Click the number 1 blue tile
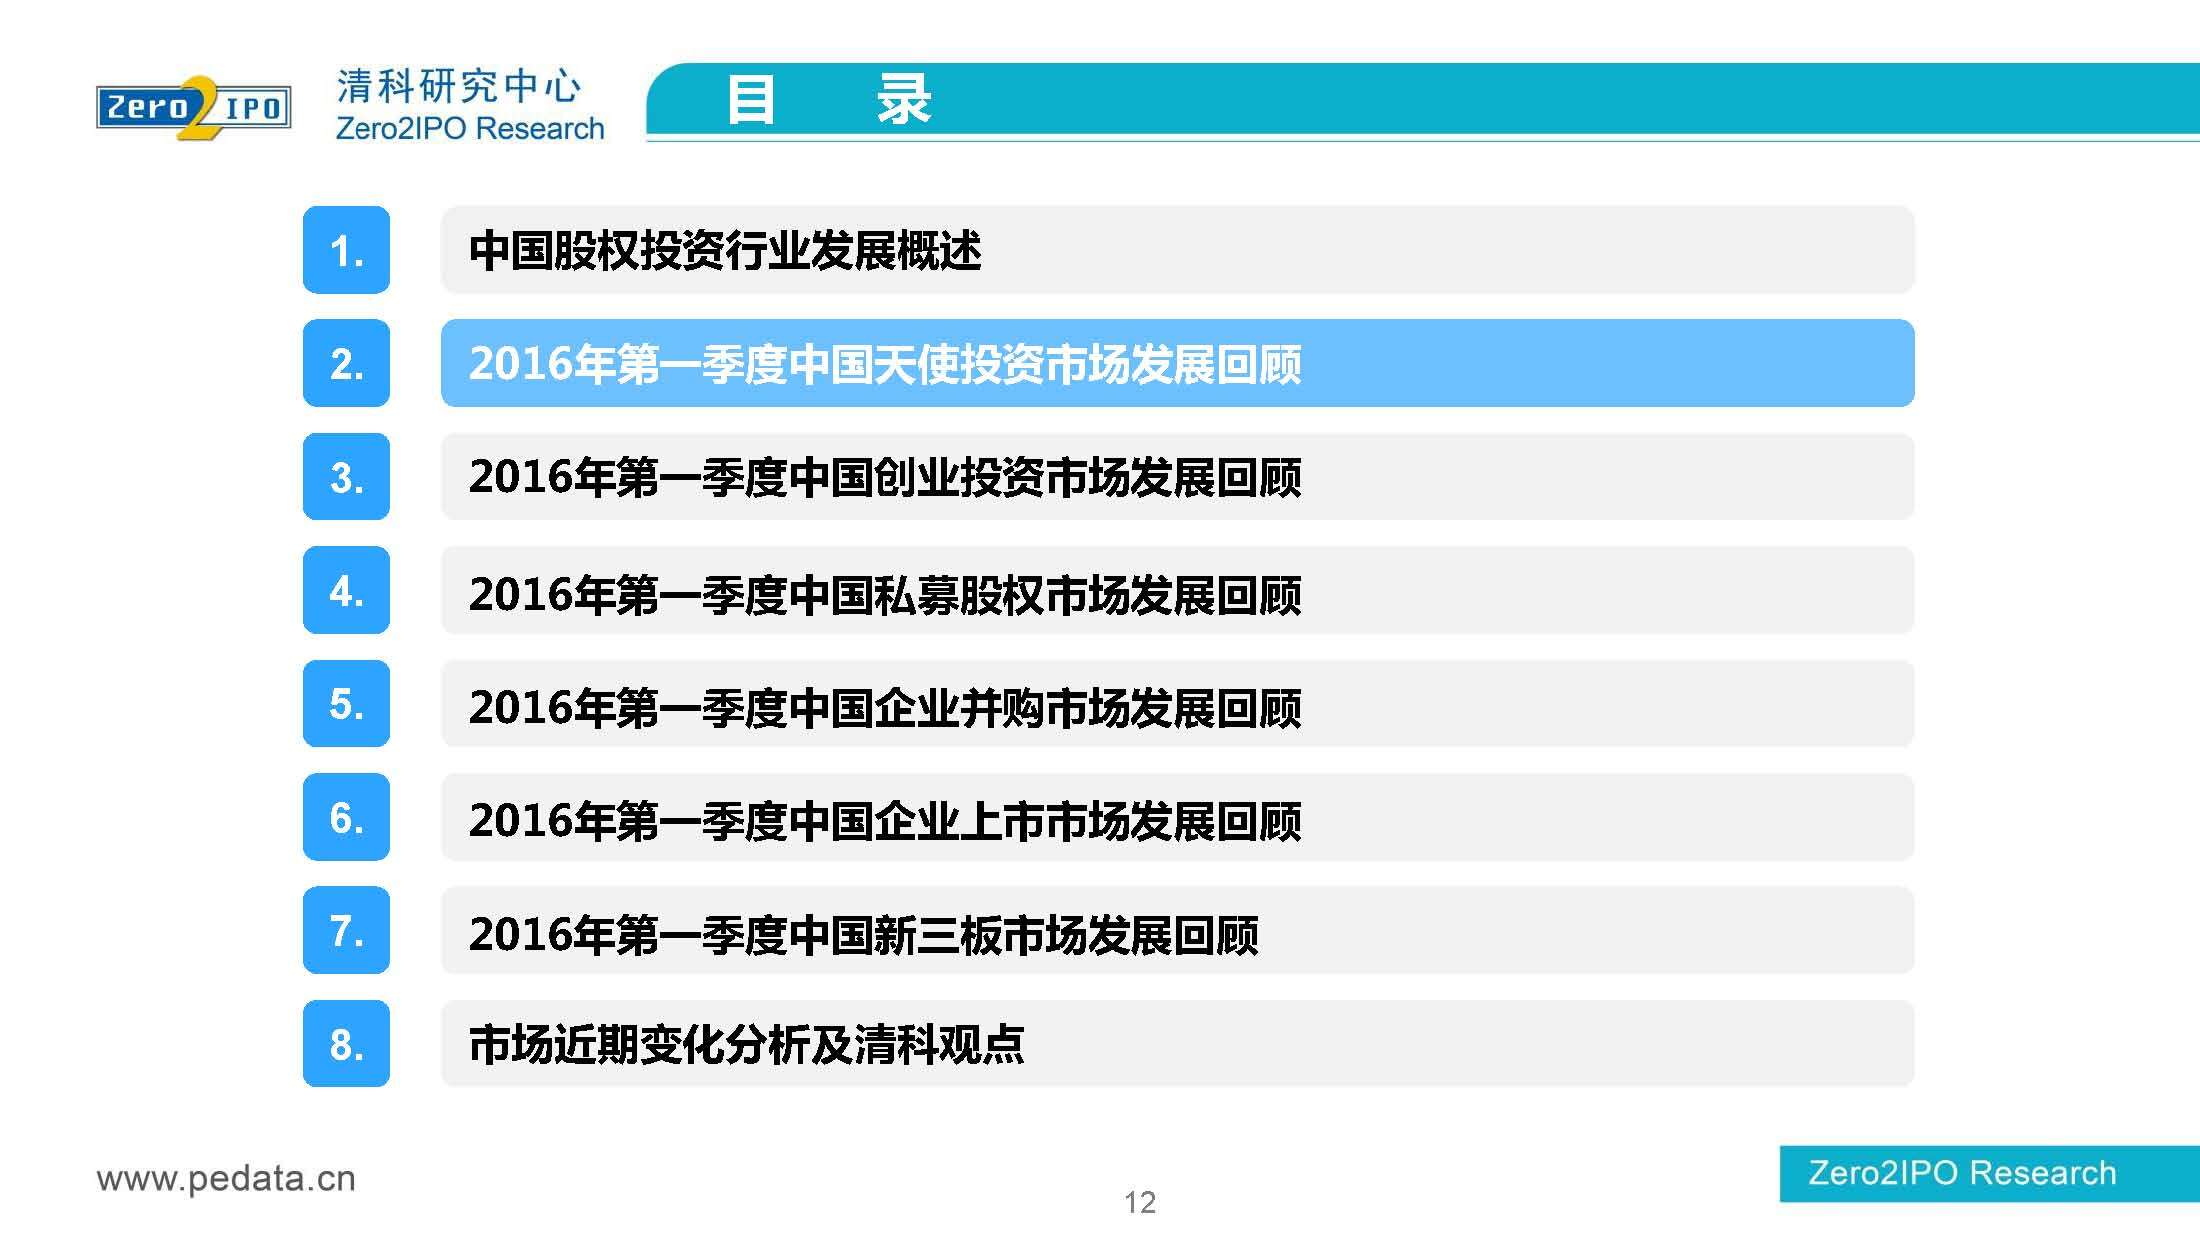Image resolution: width=2200 pixels, height=1238 pixels. pos(346,250)
